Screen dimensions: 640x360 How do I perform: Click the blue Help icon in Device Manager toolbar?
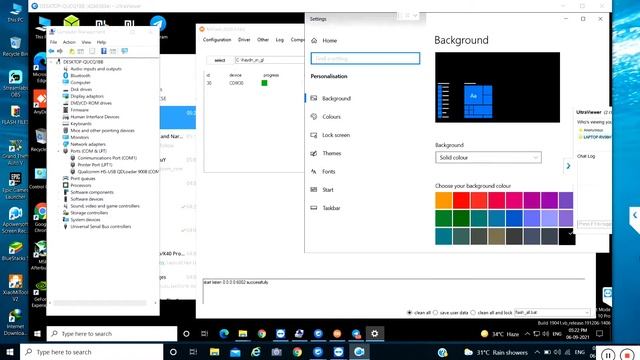104,51
